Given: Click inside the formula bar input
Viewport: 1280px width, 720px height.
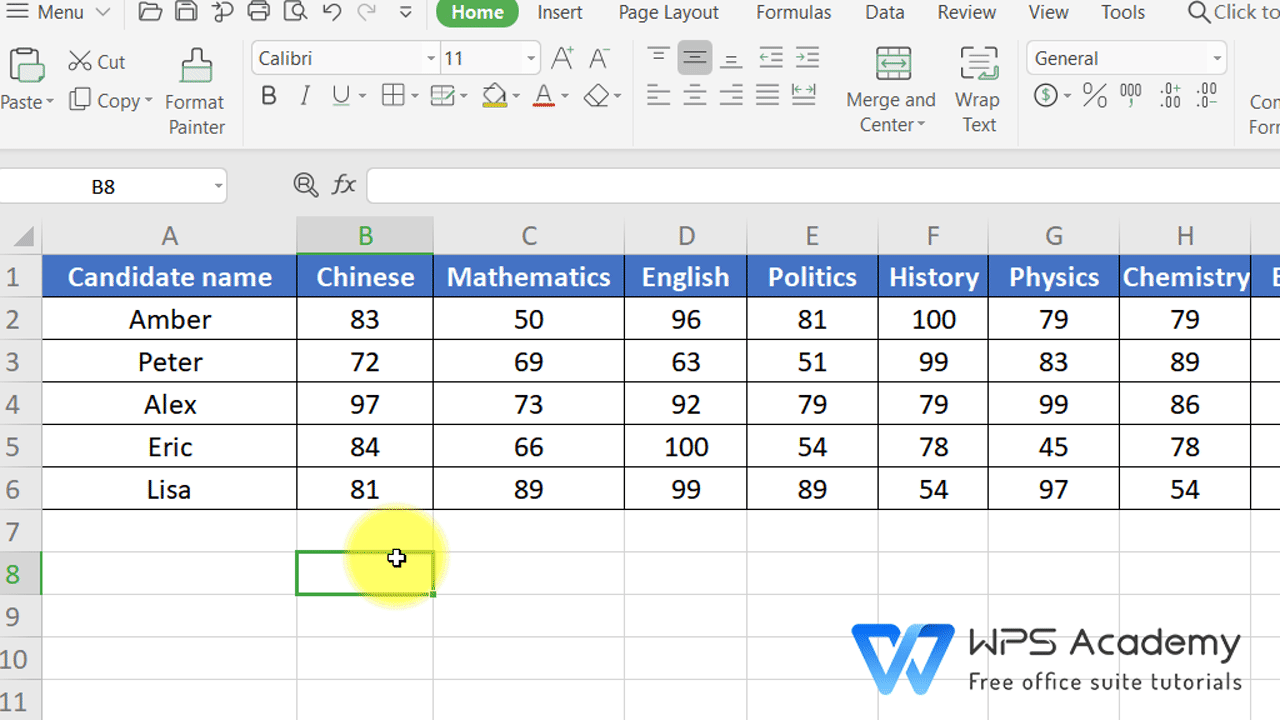Looking at the screenshot, I should pos(823,185).
